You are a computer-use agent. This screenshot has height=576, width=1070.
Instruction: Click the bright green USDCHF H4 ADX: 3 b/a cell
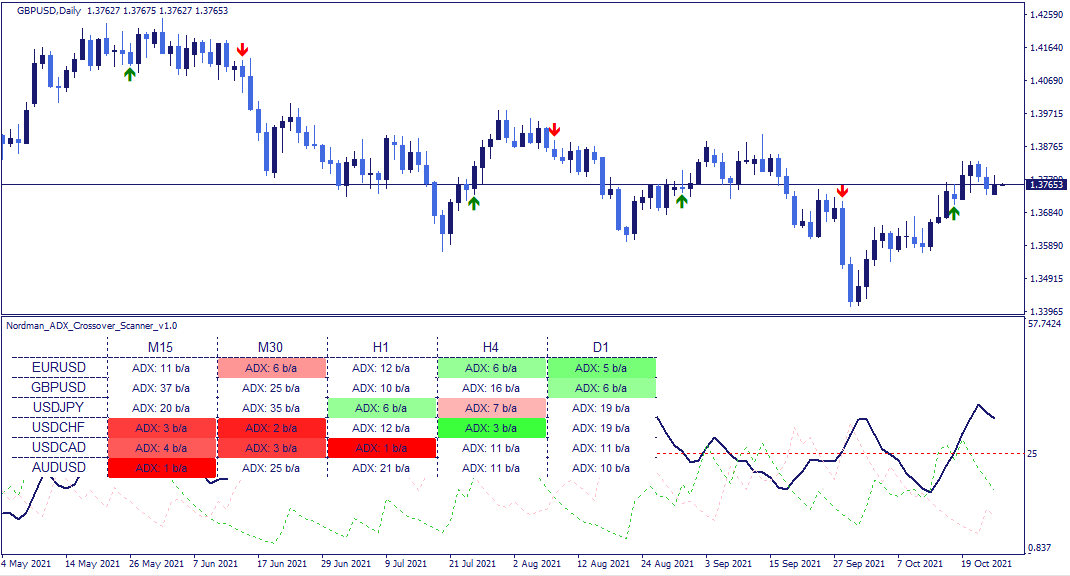pyautogui.click(x=491, y=428)
